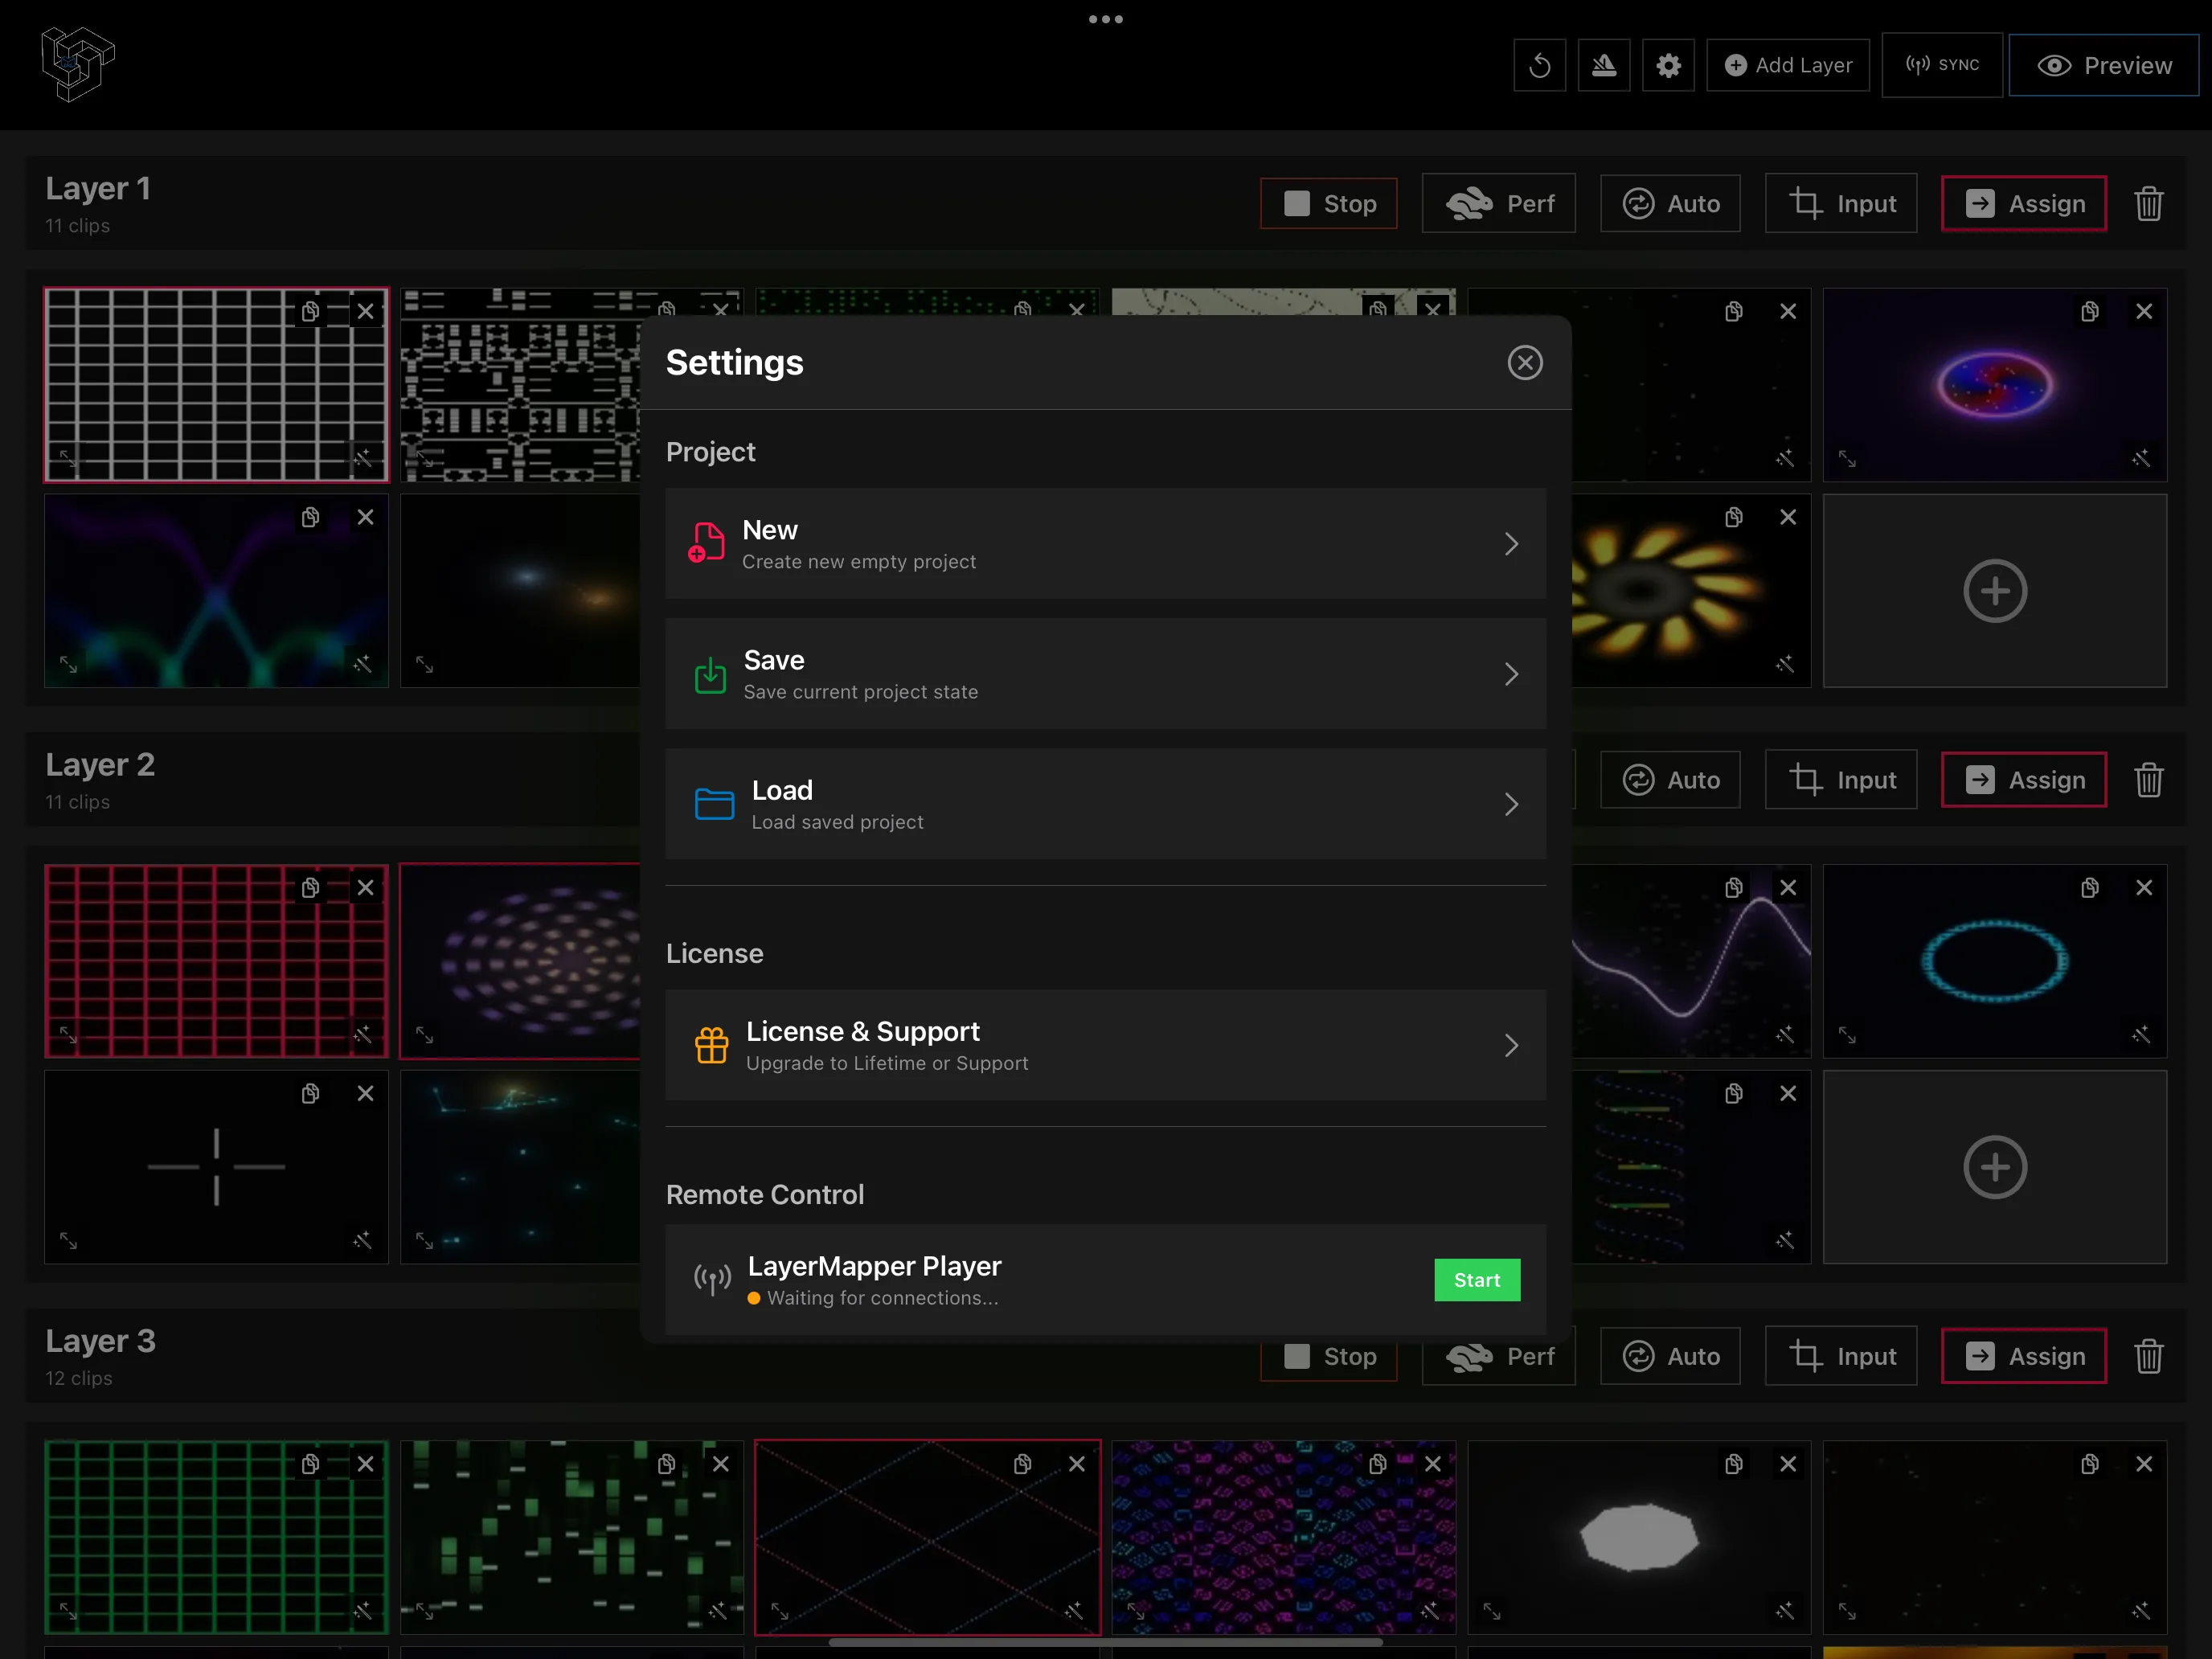Add a clip to Layer 1

[1994, 591]
